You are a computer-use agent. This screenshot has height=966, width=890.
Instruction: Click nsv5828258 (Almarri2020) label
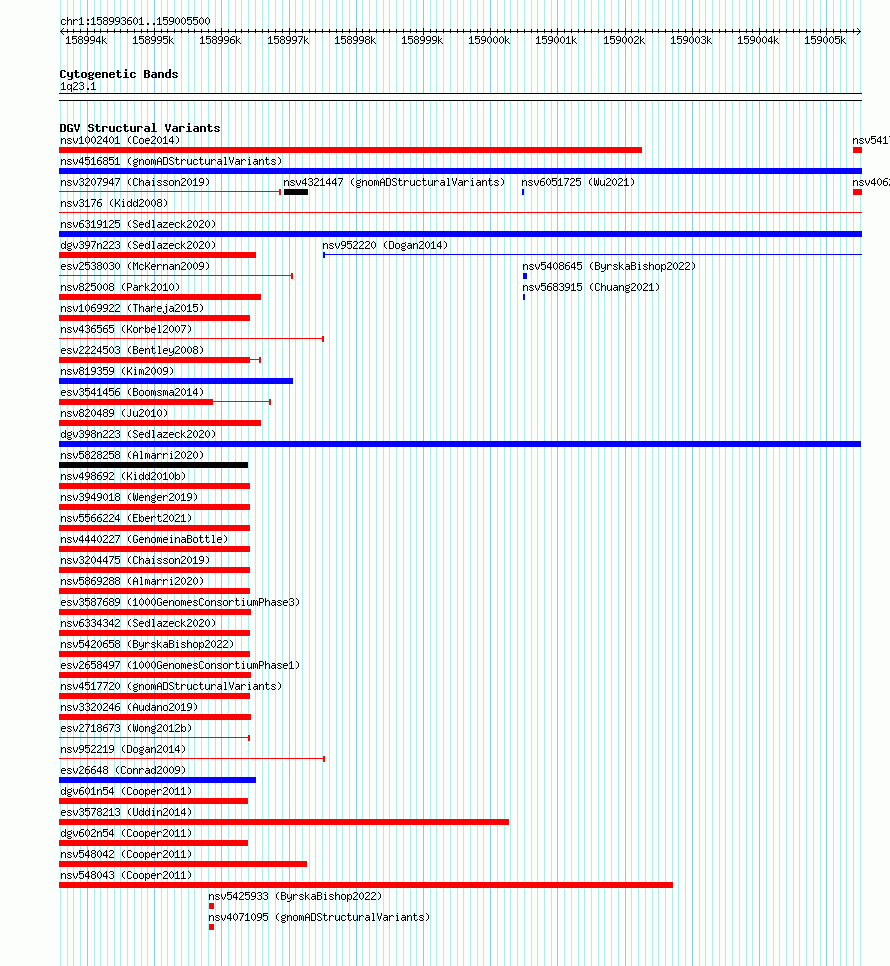tap(132, 455)
